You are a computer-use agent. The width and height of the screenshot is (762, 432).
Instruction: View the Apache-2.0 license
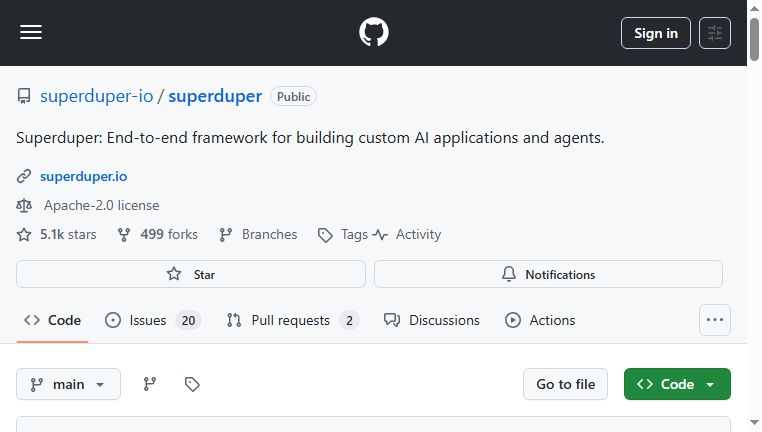[101, 206]
